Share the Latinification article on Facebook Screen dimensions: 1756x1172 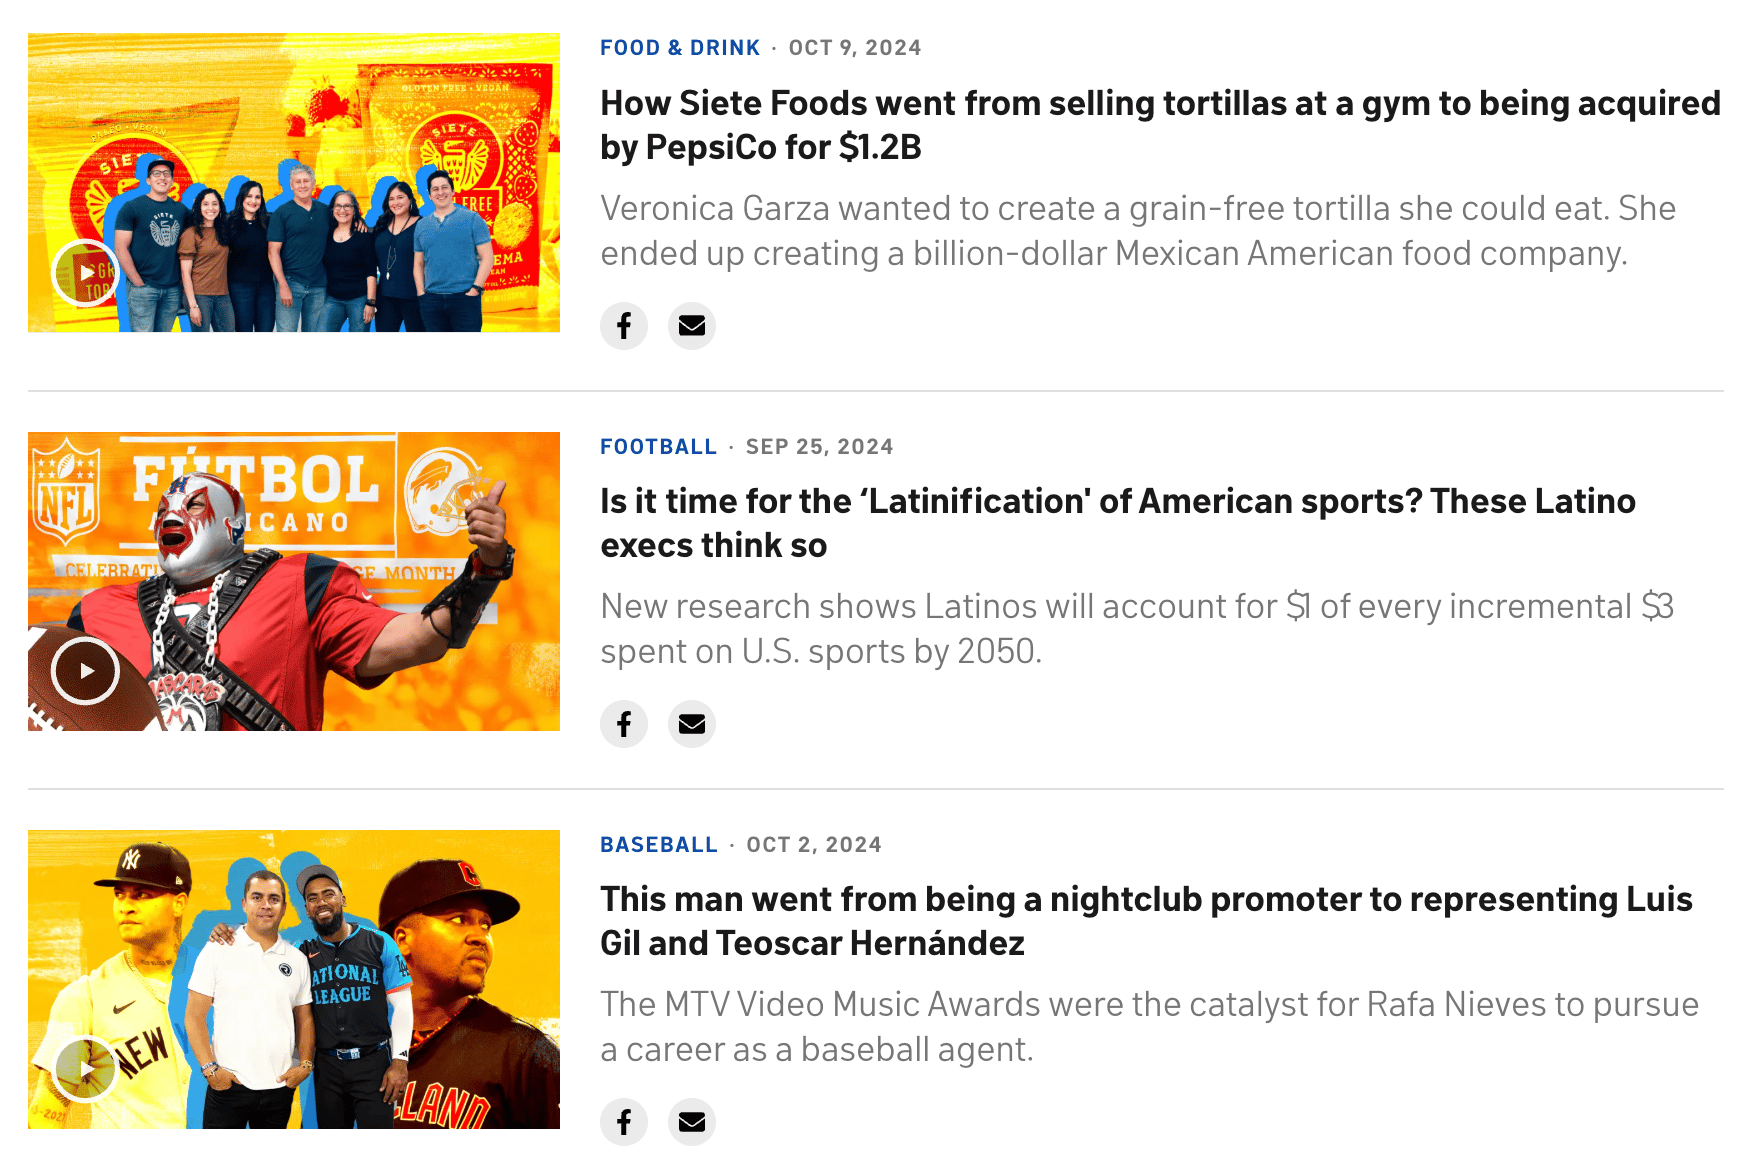(624, 724)
